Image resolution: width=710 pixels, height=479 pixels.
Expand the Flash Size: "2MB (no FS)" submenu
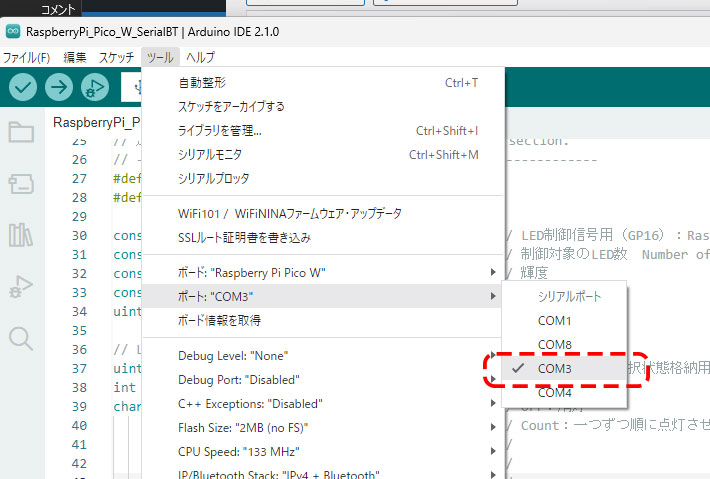(x=322, y=428)
